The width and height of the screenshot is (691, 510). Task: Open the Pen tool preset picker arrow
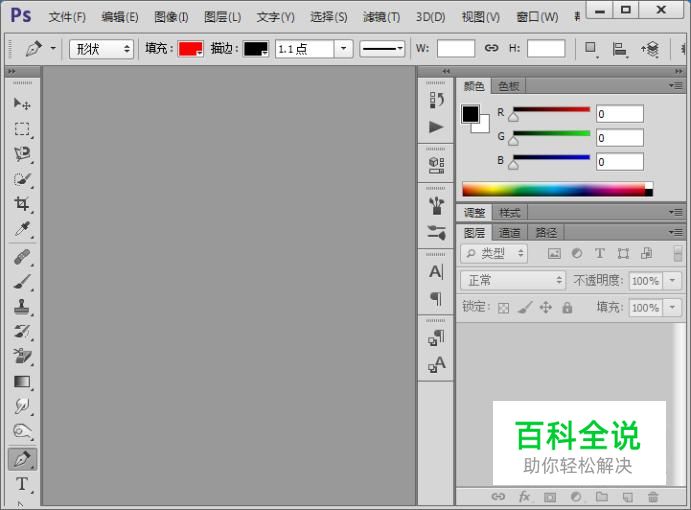coord(53,48)
